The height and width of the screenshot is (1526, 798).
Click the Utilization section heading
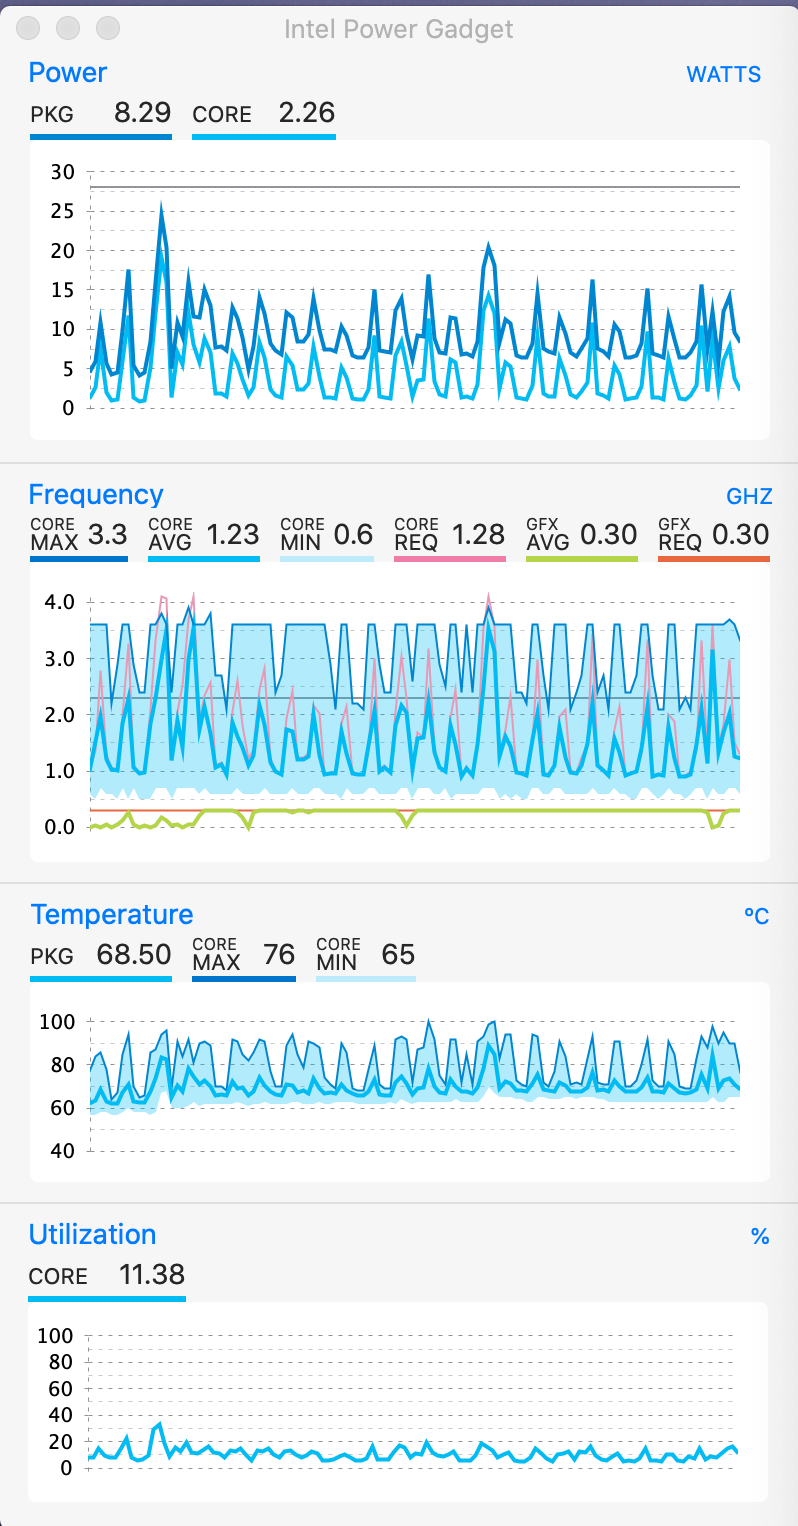93,1234
